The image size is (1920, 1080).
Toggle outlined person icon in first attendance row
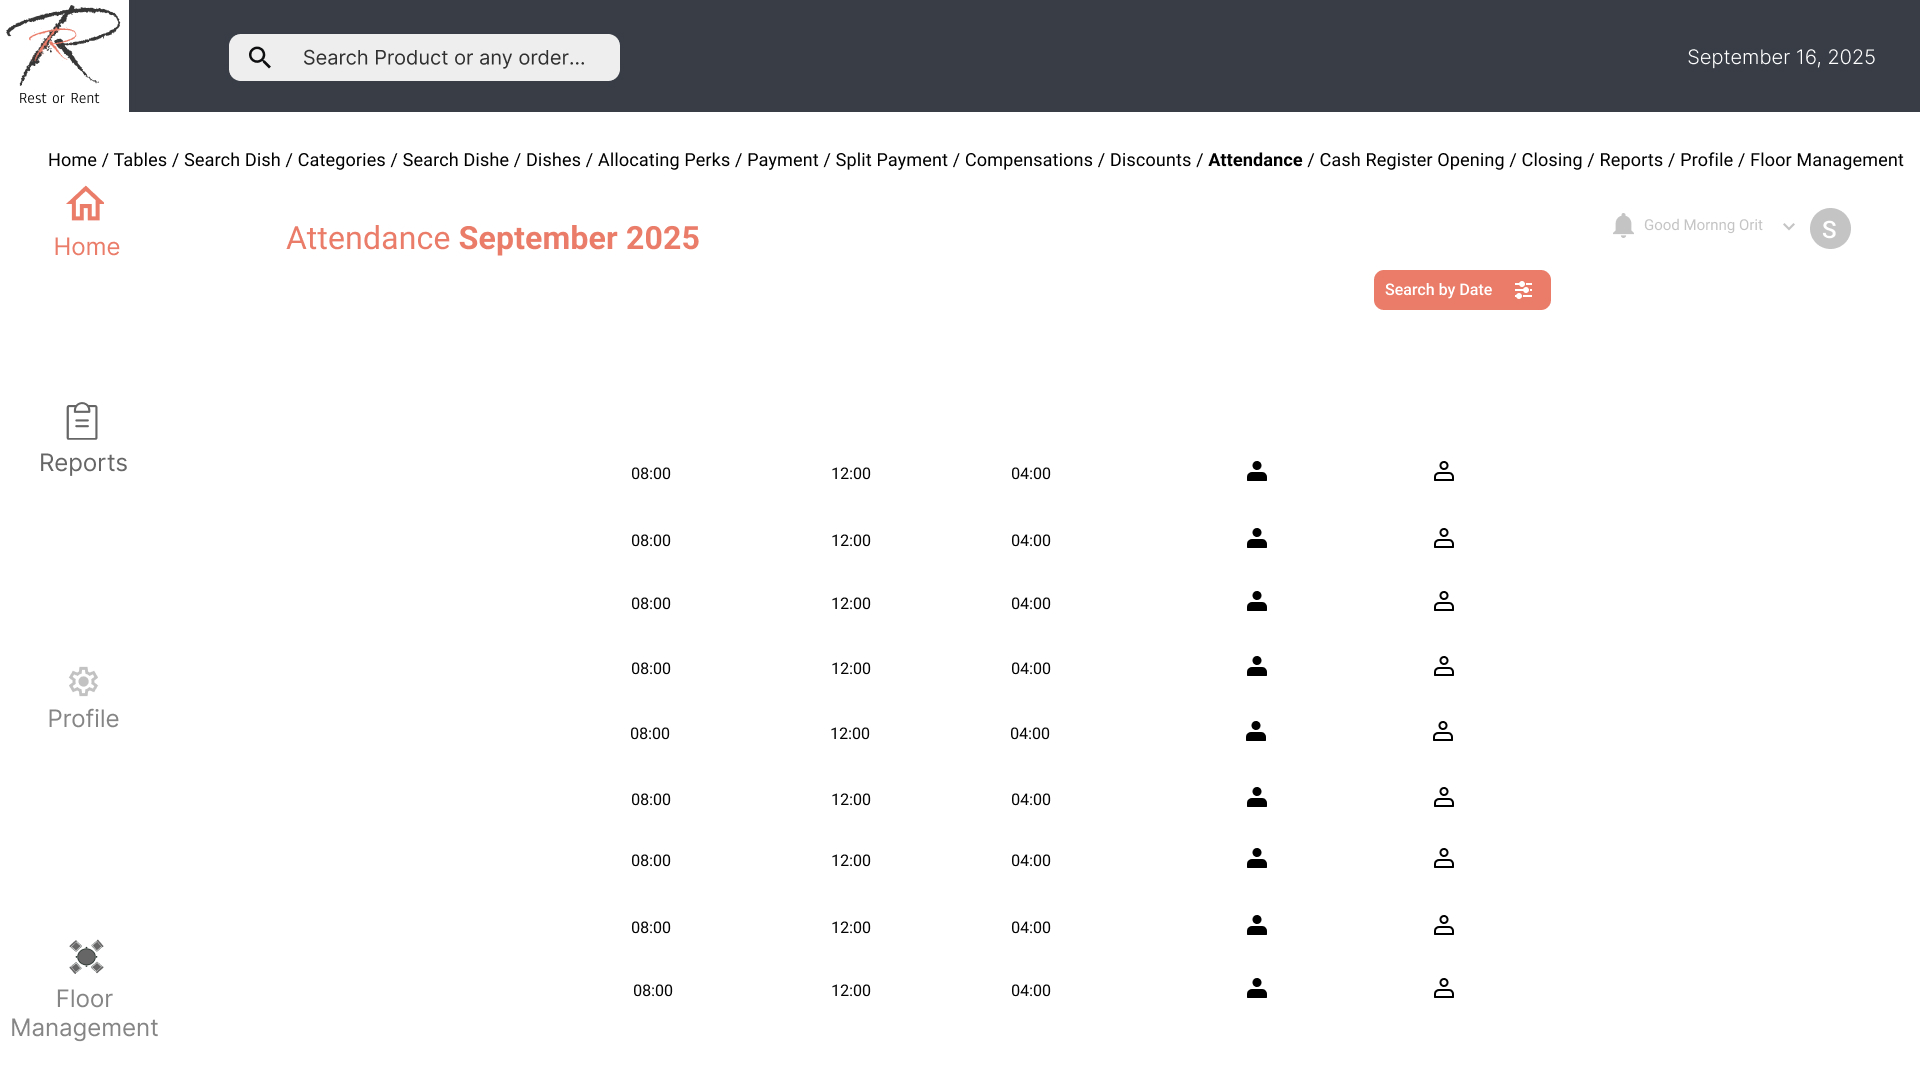(x=1443, y=471)
